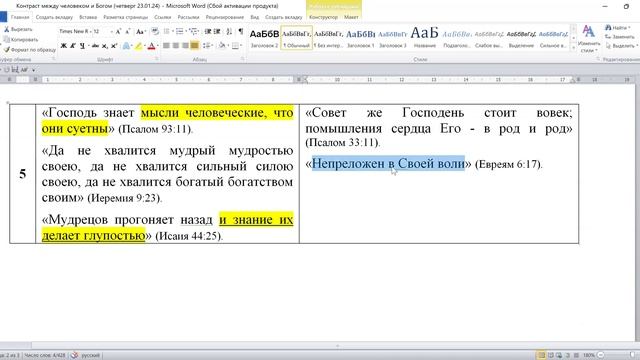This screenshot has width=640, height=360.
Task: Click the spell-check icon in the status bar
Action: click(74, 355)
